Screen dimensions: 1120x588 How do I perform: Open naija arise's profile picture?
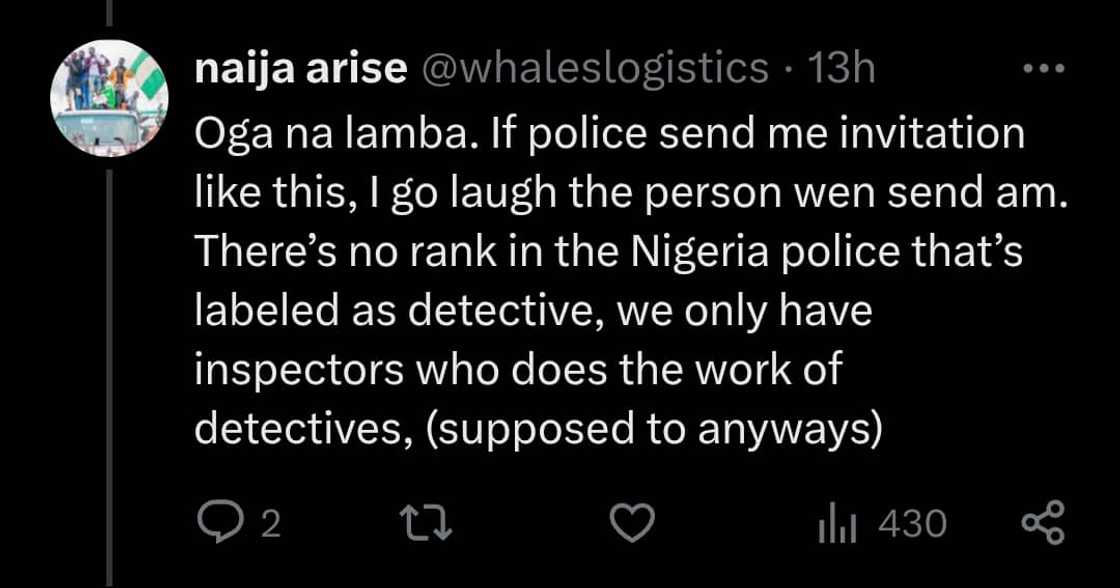(x=109, y=98)
